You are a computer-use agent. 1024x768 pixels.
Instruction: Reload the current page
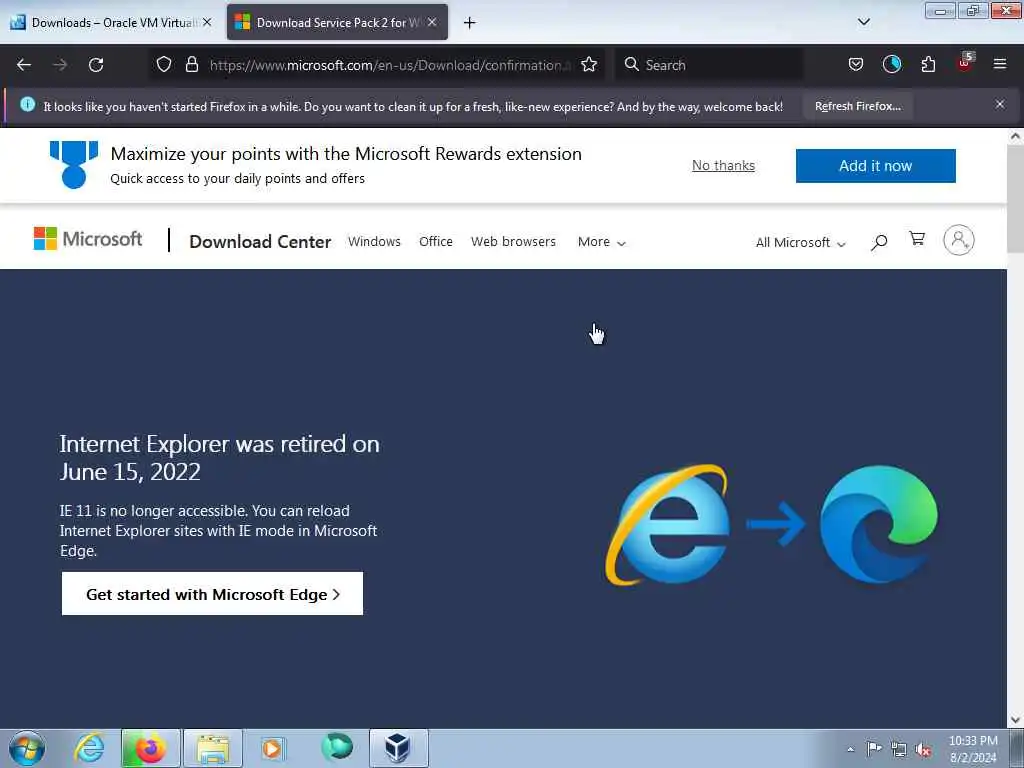[96, 65]
